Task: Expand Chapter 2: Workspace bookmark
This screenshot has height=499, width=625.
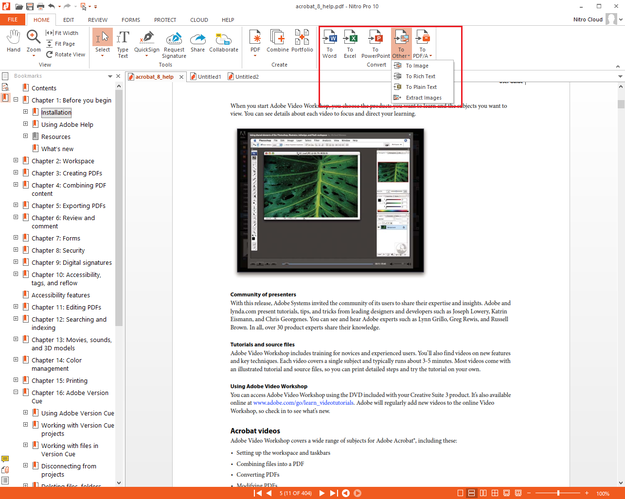Action: click(16, 160)
